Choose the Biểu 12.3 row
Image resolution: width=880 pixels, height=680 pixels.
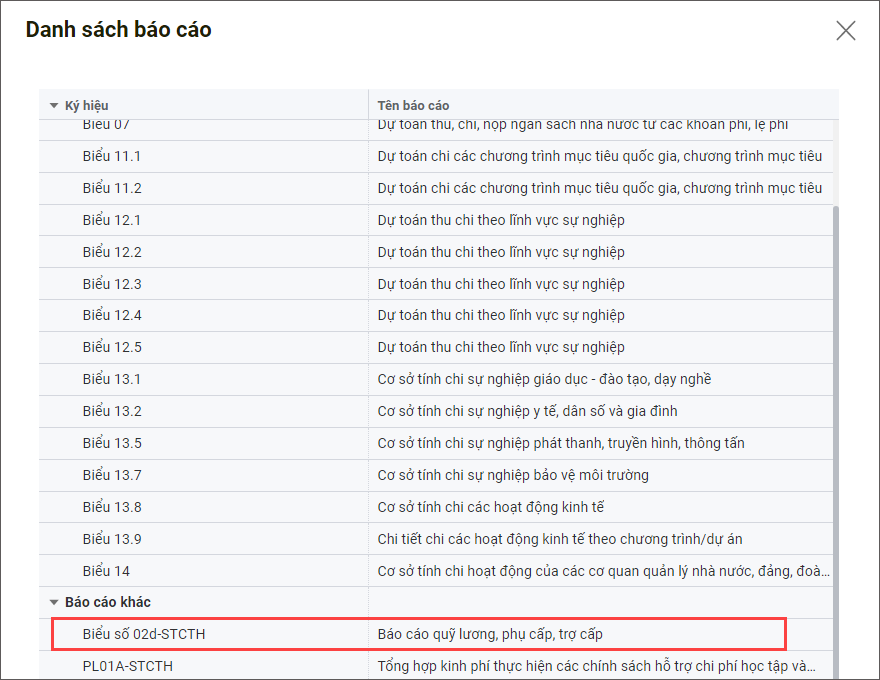coord(112,284)
